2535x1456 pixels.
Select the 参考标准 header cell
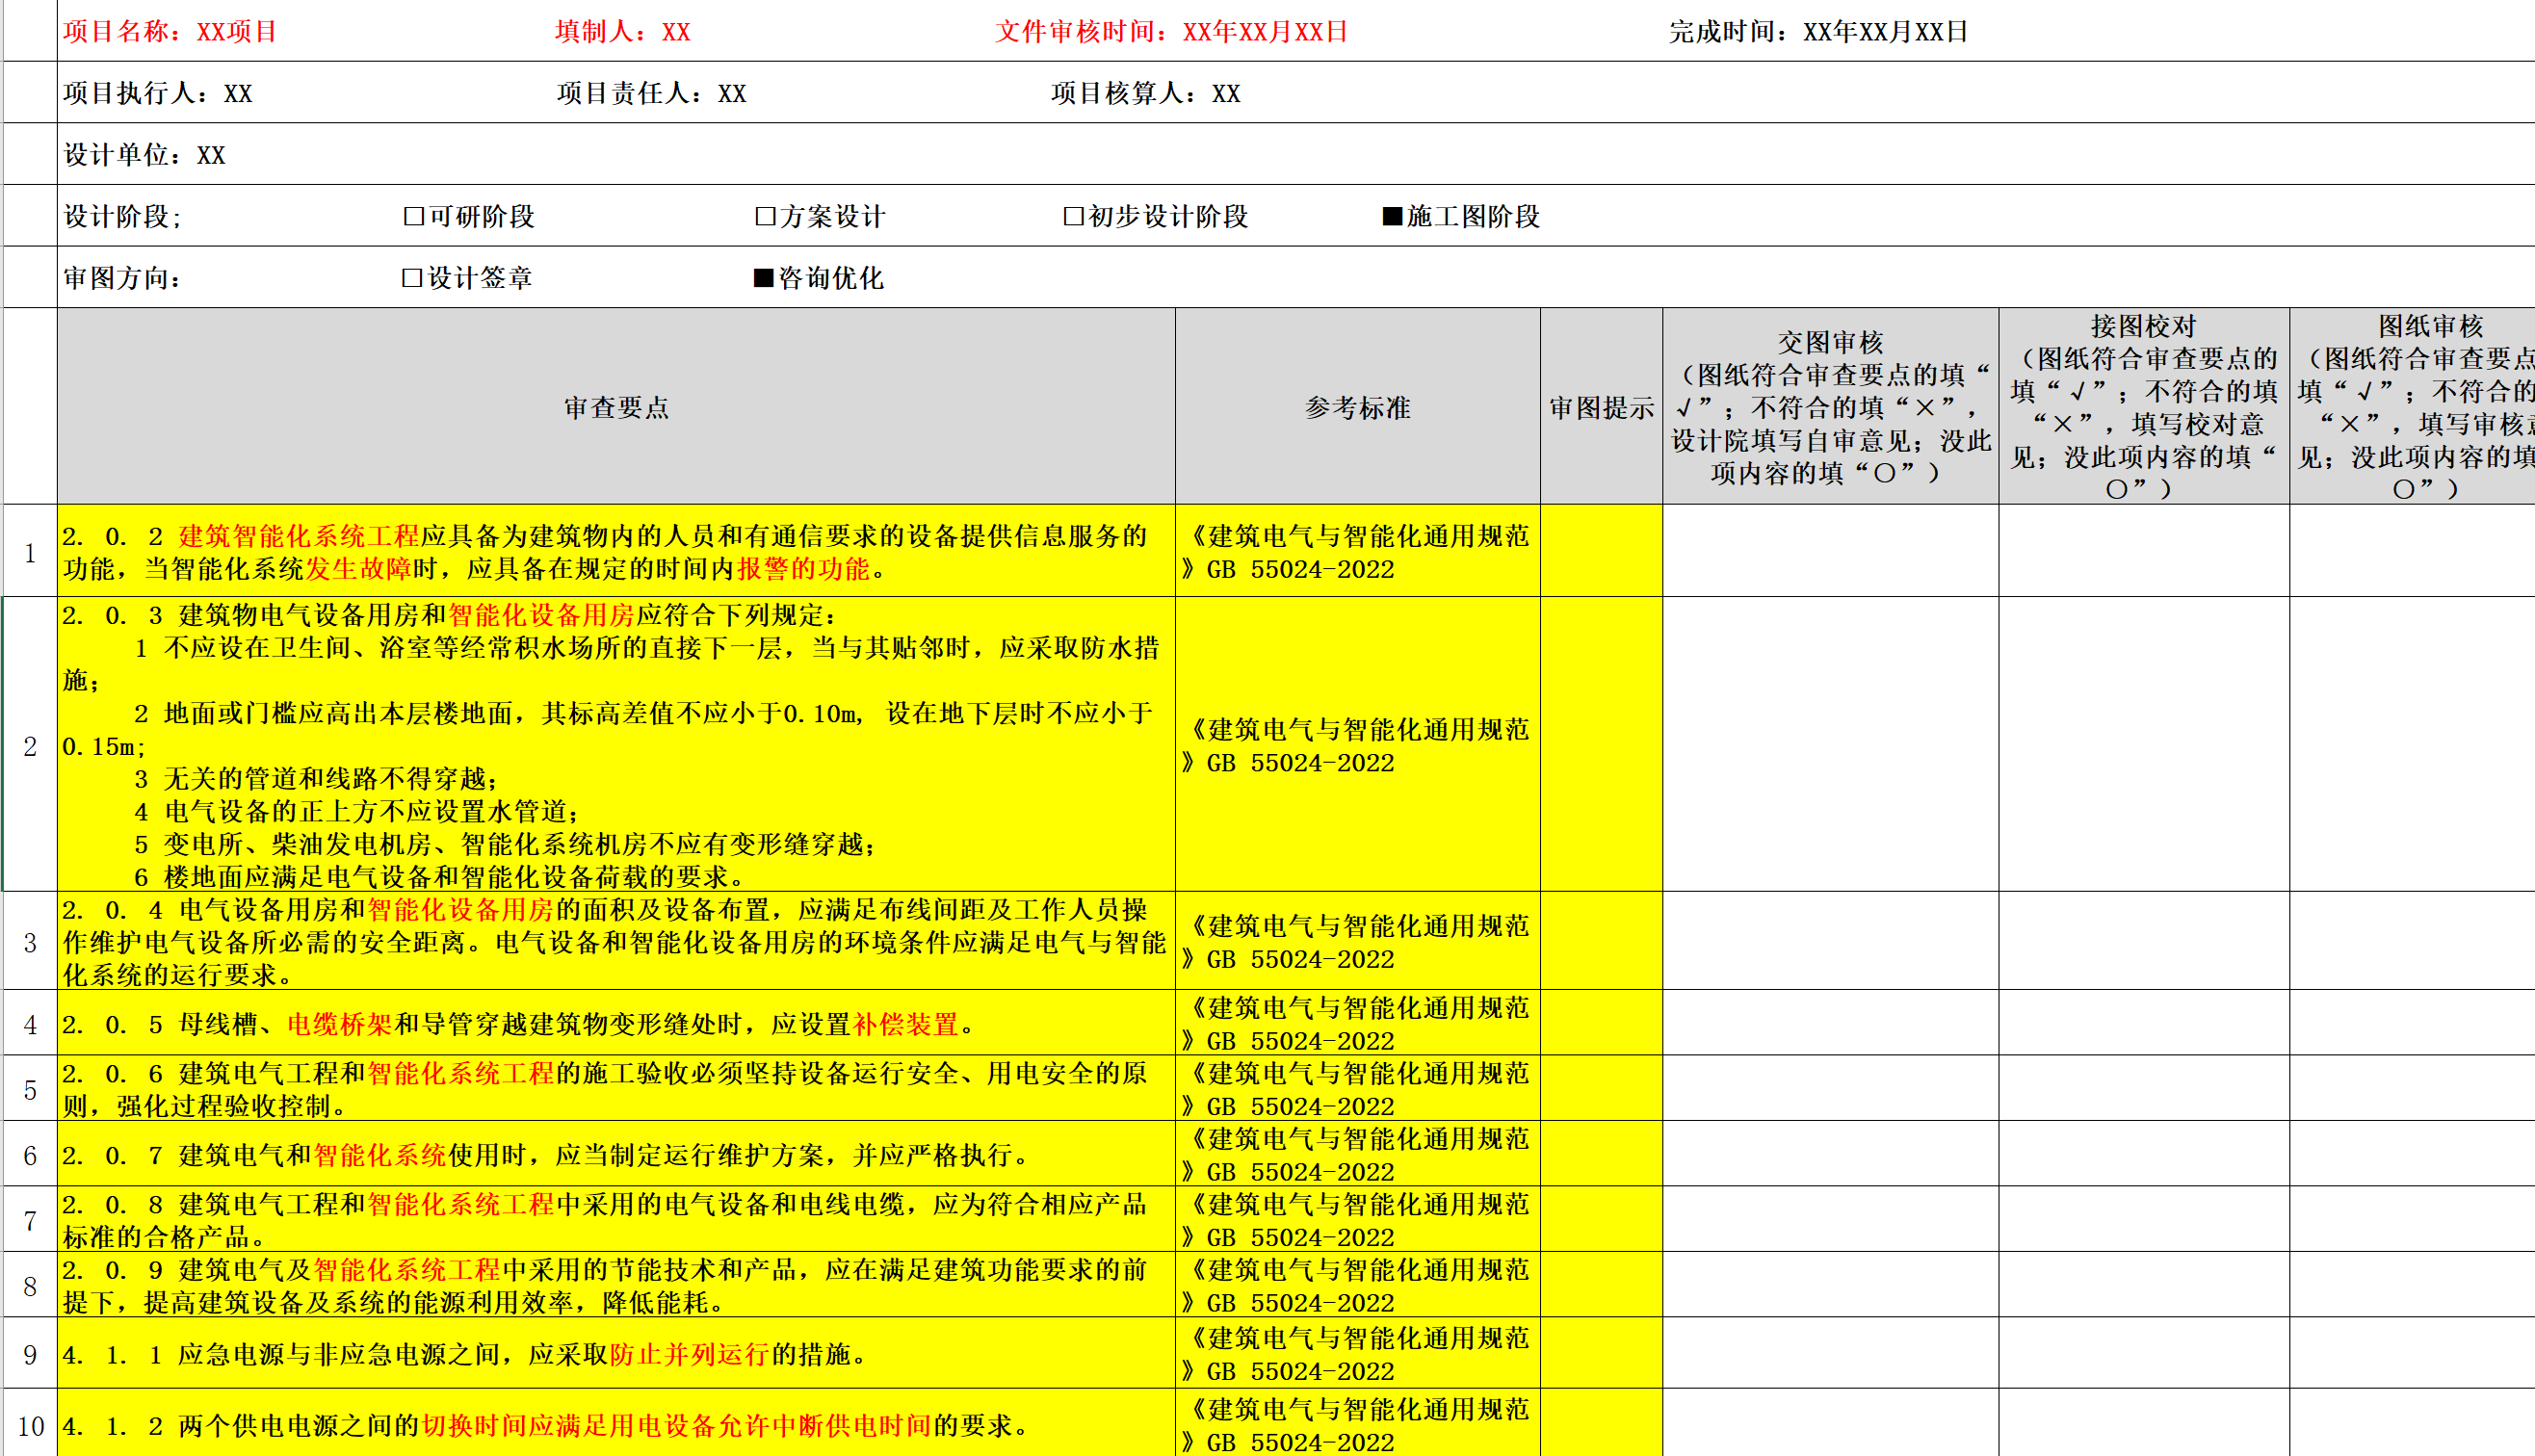[x=1357, y=407]
